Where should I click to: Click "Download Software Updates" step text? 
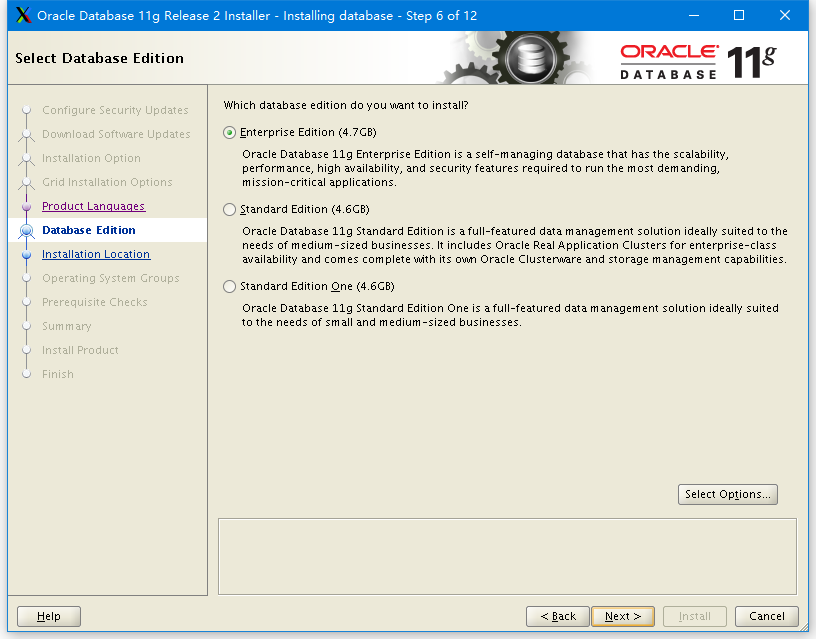click(116, 134)
